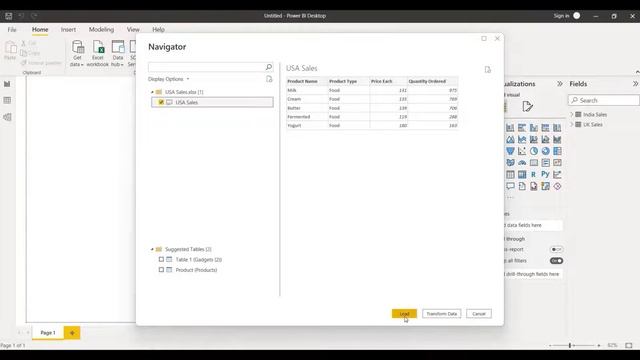Pick the pie chart visual
This screenshot has width=640, height=360.
(x=534, y=151)
